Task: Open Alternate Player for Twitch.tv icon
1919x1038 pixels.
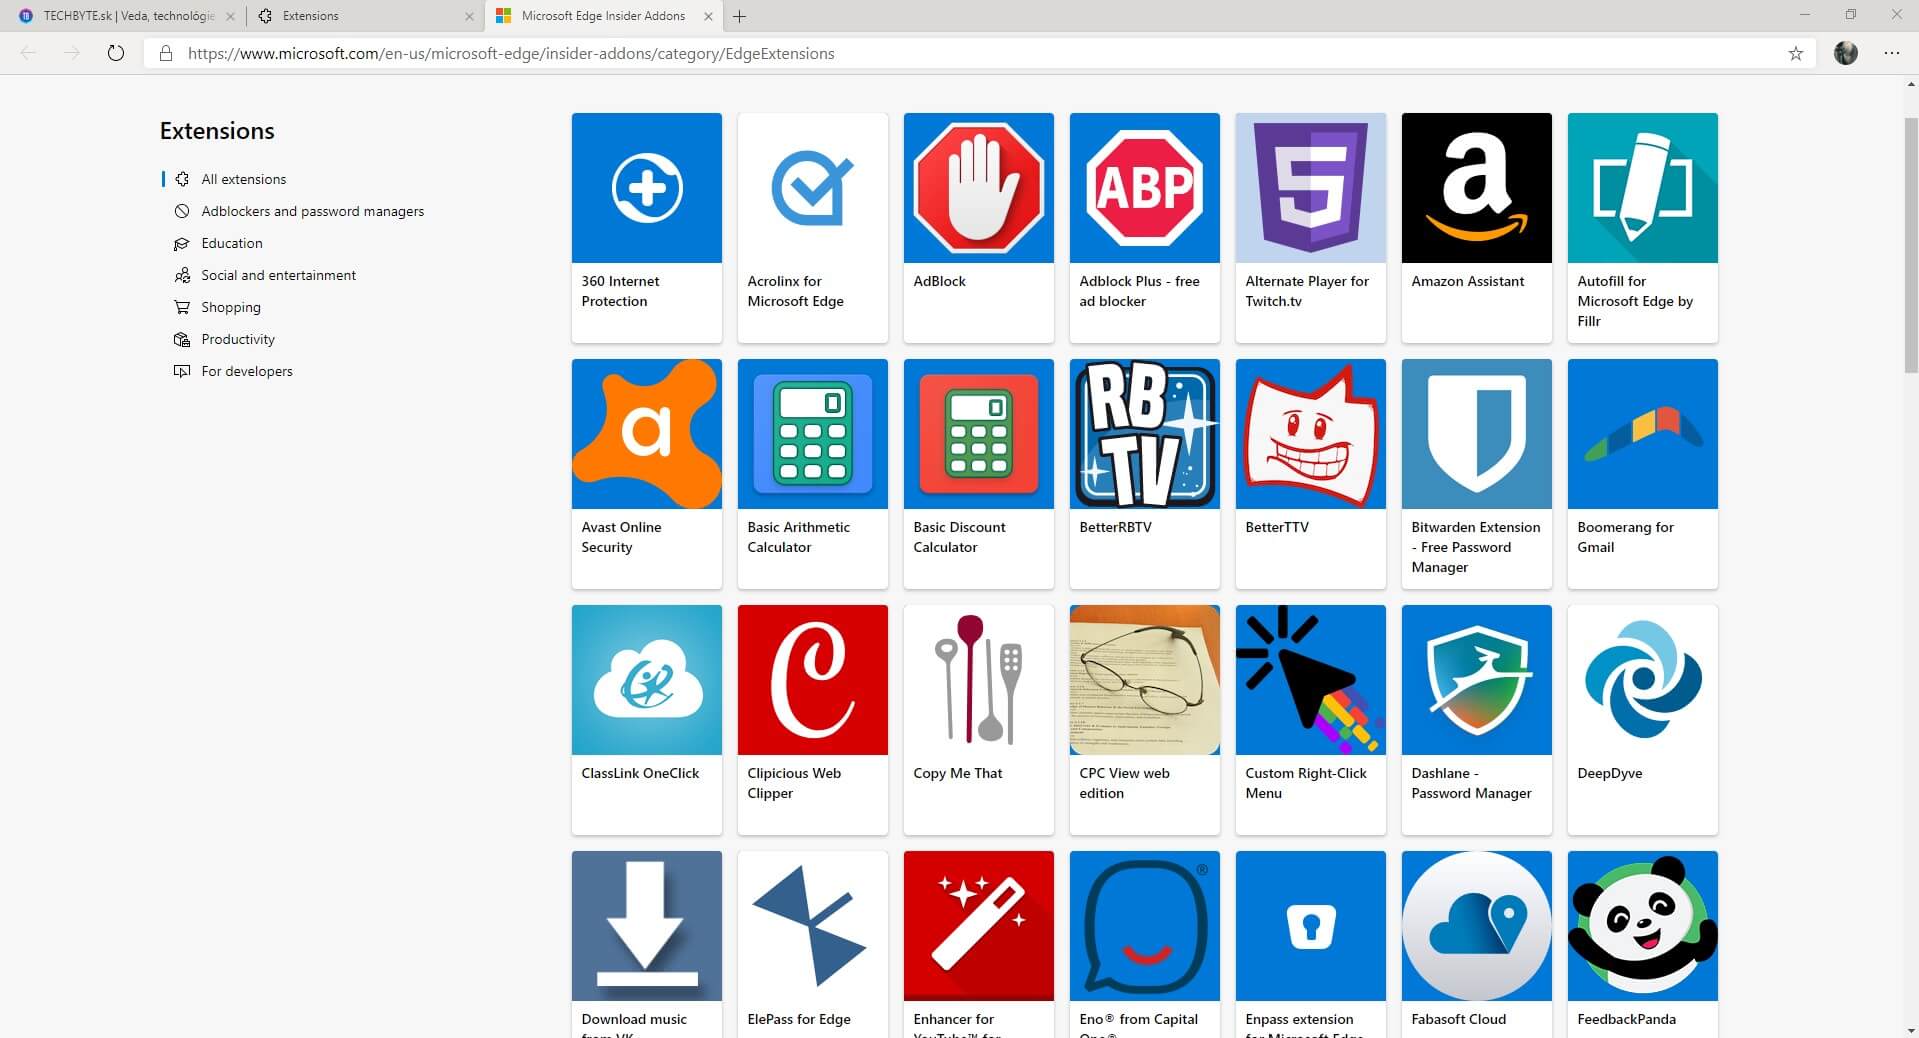Action: click(x=1310, y=188)
